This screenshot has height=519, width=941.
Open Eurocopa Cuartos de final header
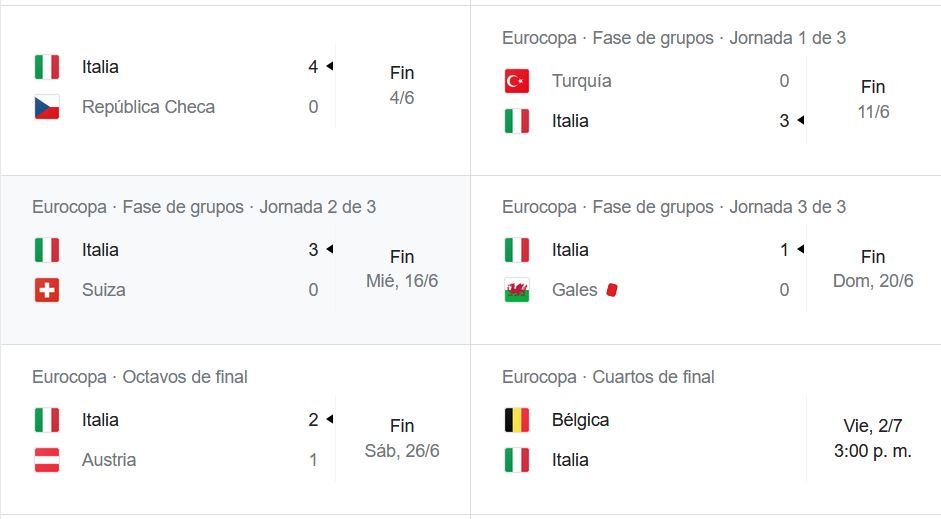609,377
